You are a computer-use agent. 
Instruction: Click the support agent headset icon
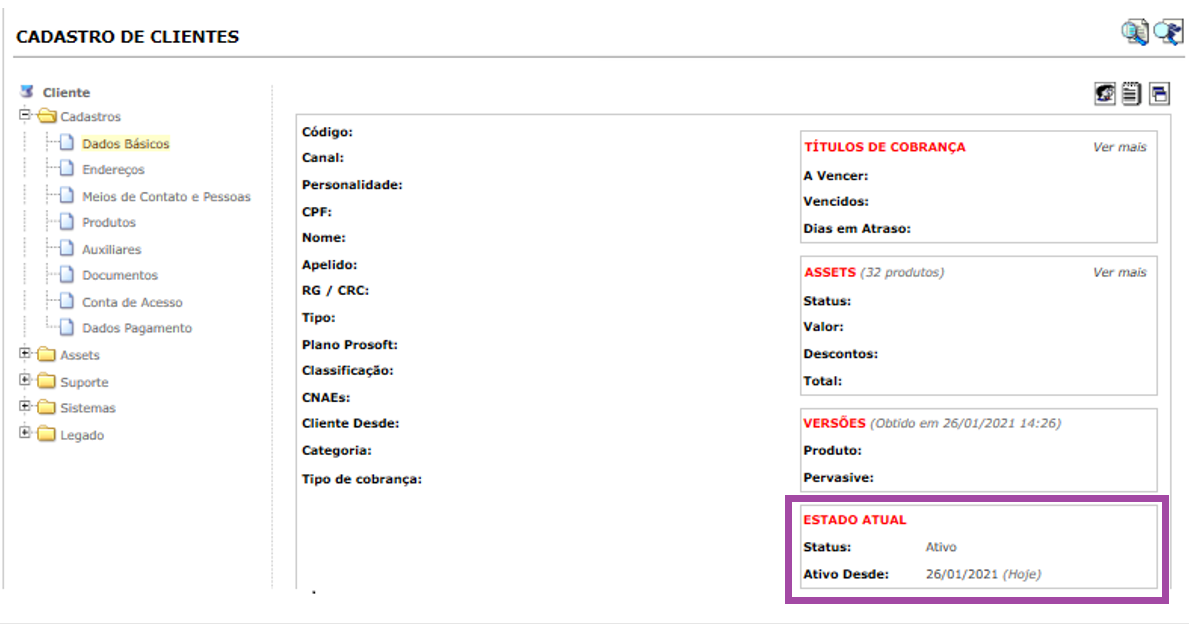click(1104, 94)
